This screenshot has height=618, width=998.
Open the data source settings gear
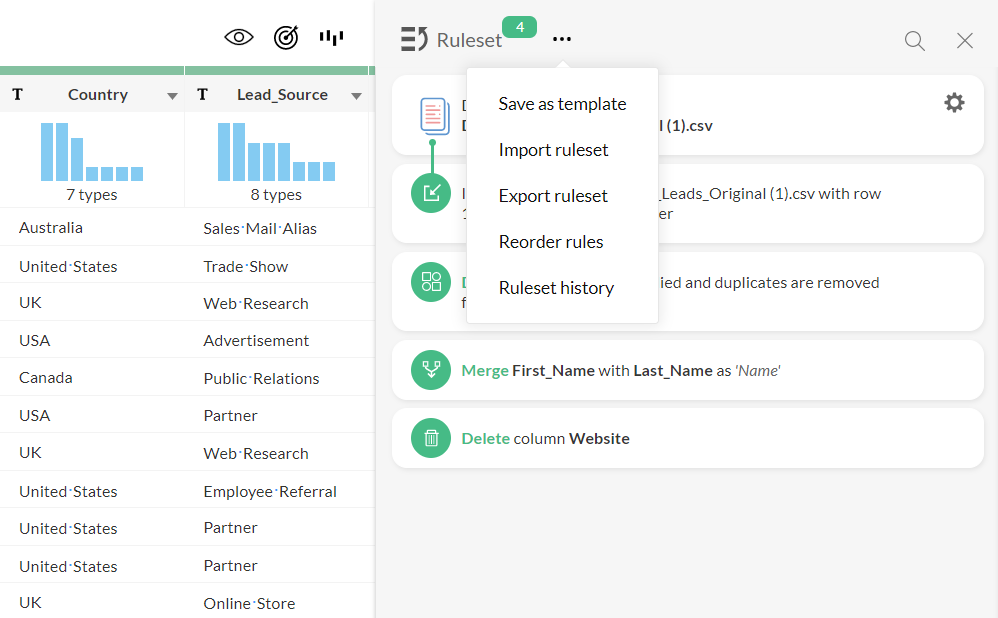click(x=954, y=102)
